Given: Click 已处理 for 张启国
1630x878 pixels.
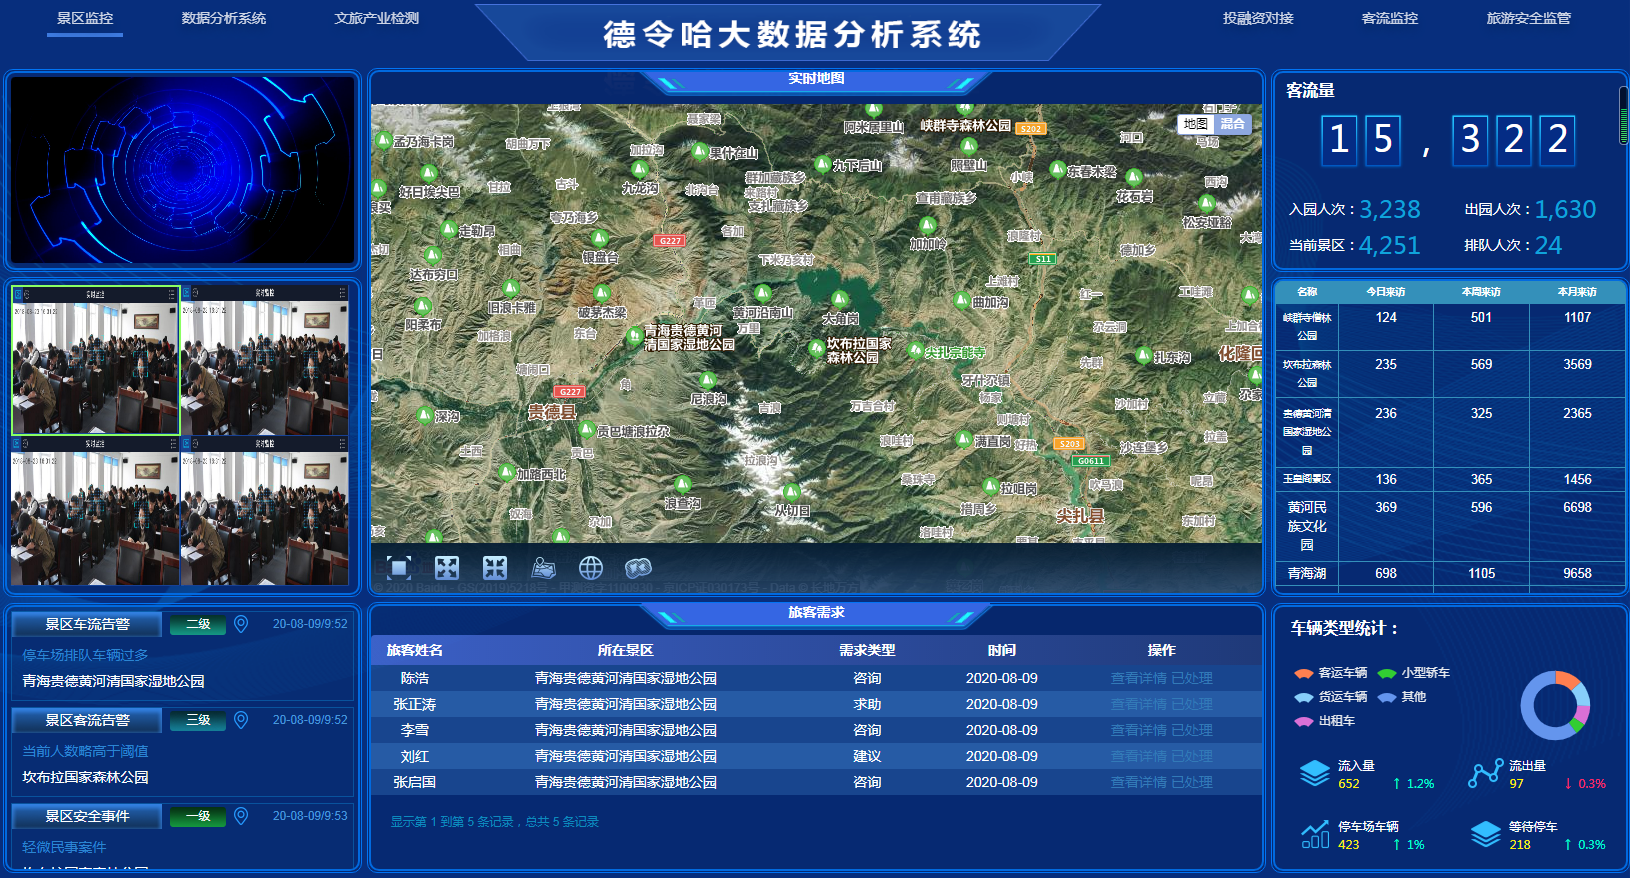Looking at the screenshot, I should tap(1192, 782).
